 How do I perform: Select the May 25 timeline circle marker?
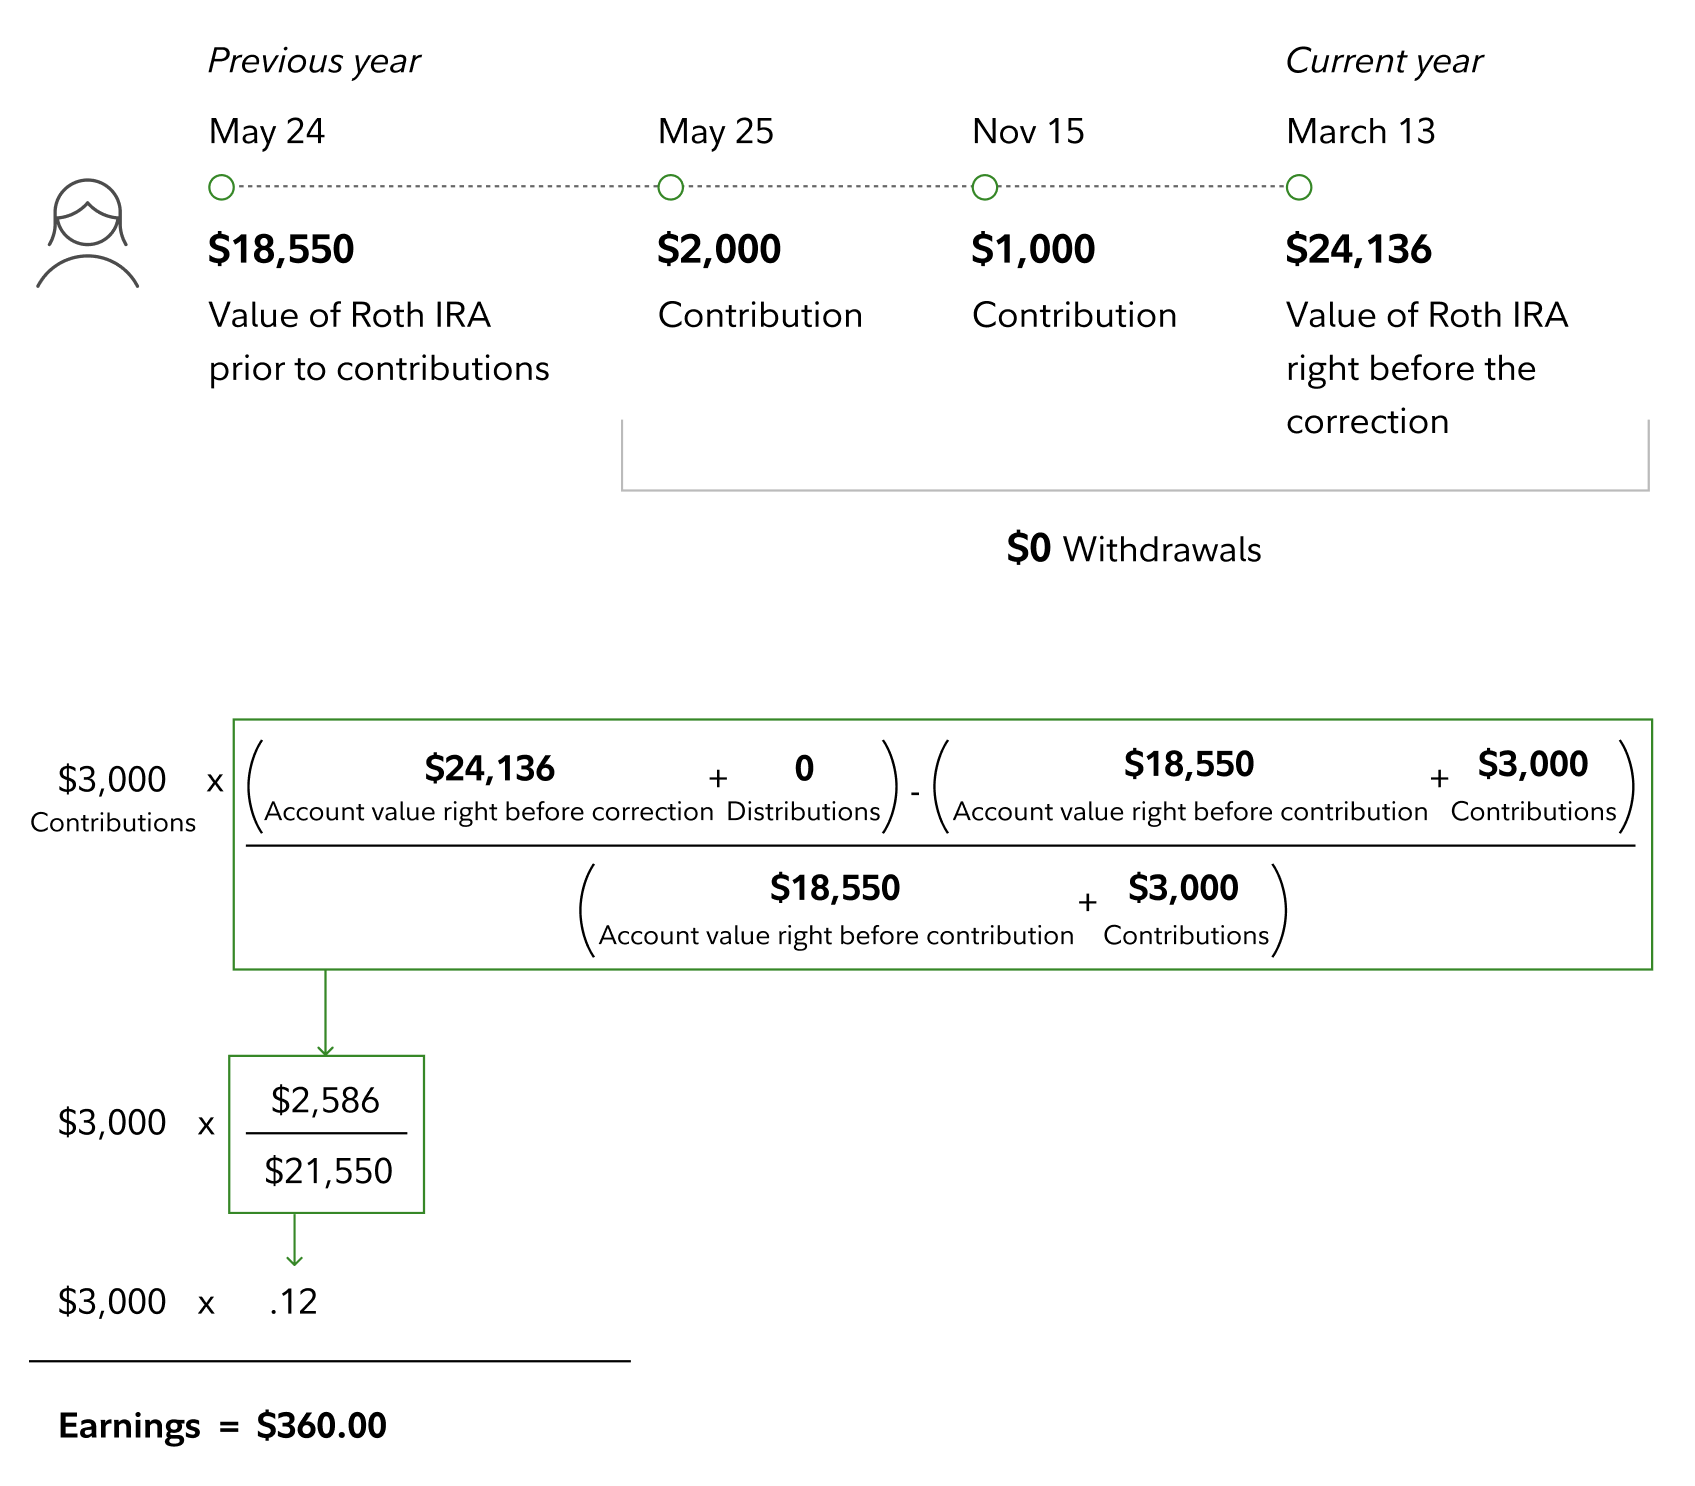pyautogui.click(x=671, y=187)
